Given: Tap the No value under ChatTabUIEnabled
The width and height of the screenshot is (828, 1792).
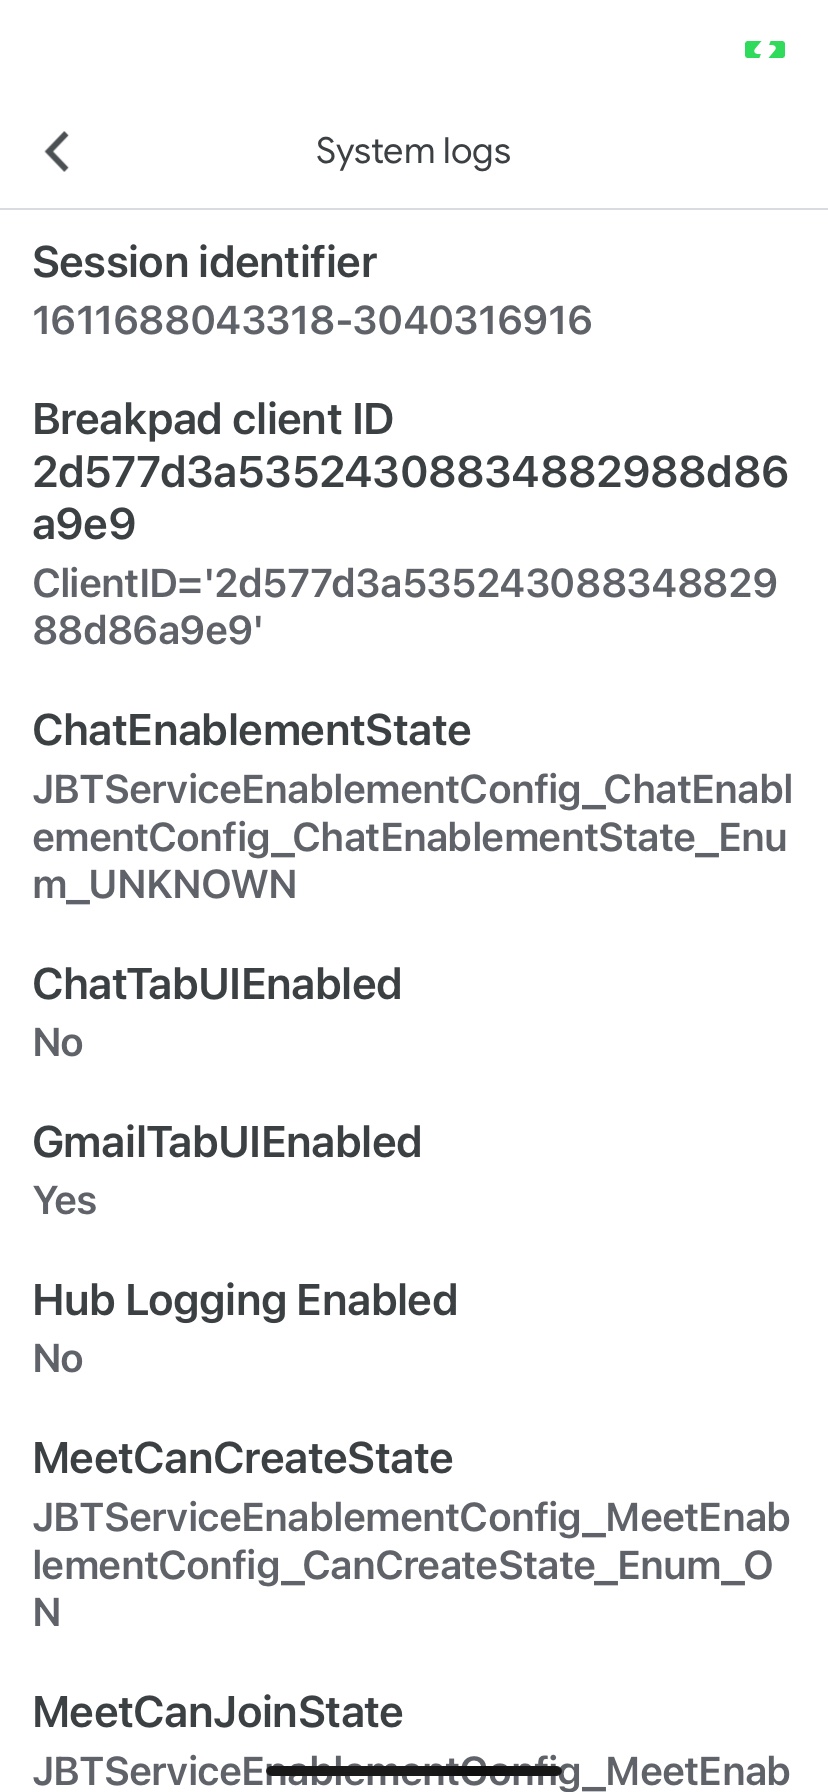Looking at the screenshot, I should click(x=58, y=1042).
